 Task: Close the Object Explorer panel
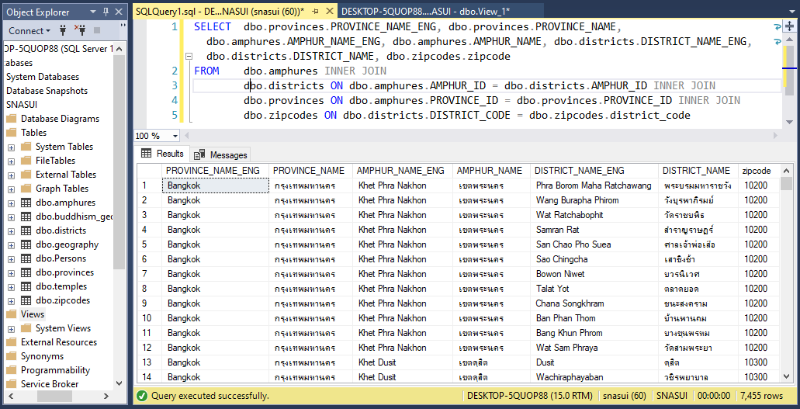(119, 11)
